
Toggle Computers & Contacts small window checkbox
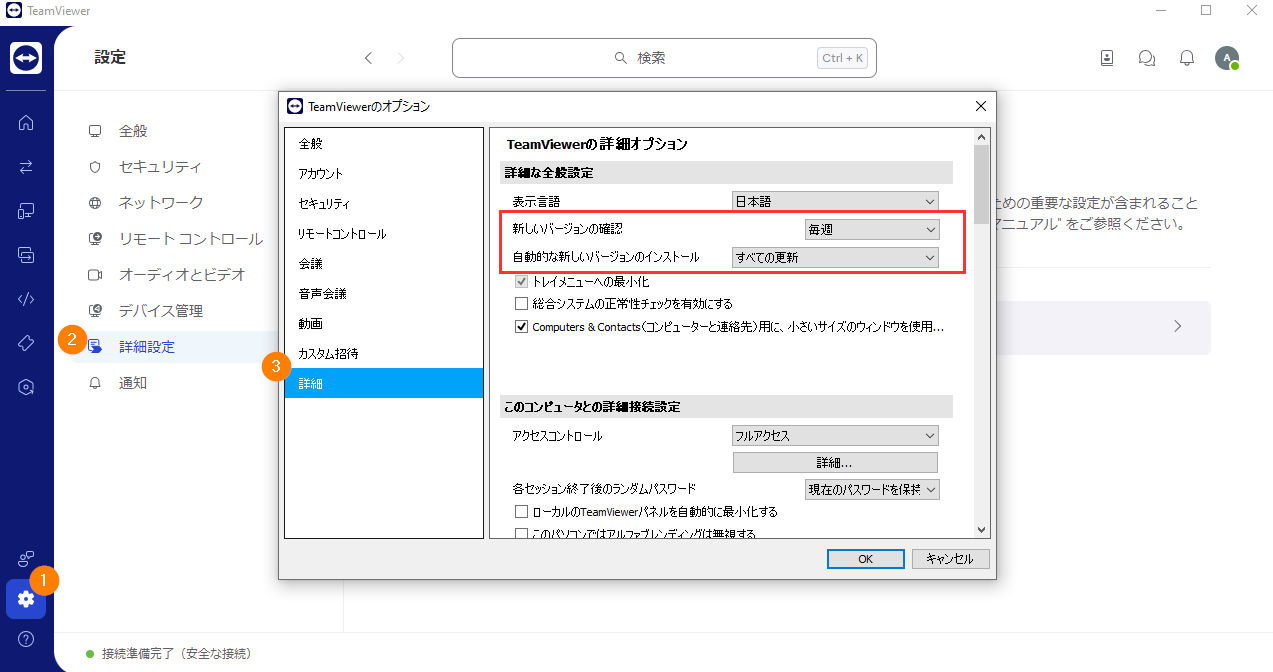(521, 327)
